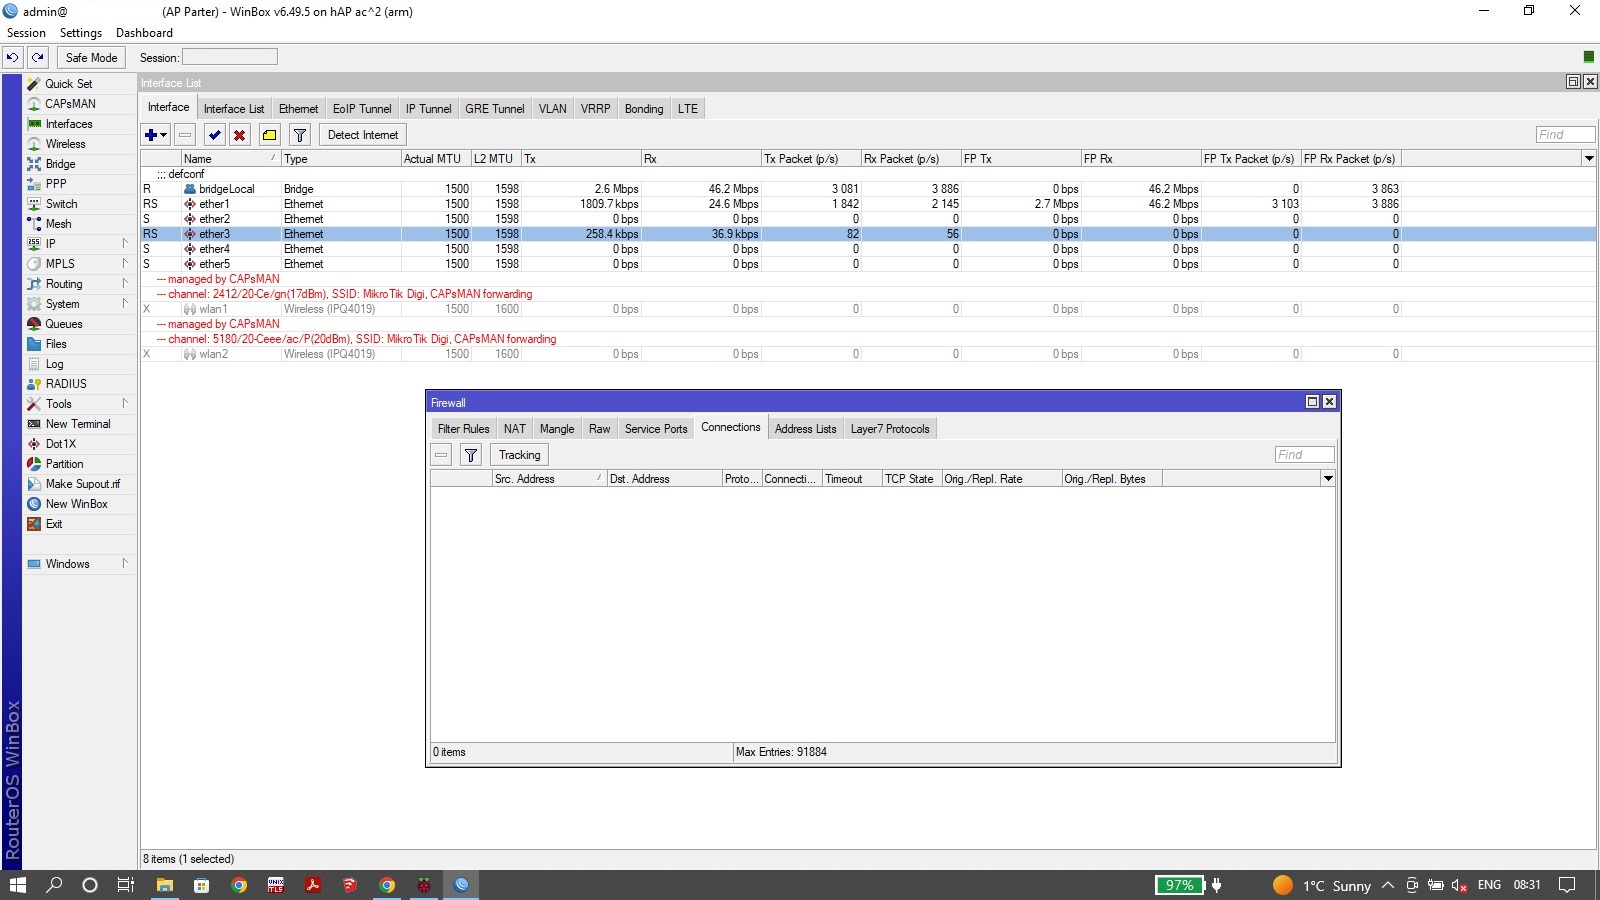Screen dimensions: 1600x900
Task: Open the Interface List columns dropdown arrow
Action: coord(1588,159)
